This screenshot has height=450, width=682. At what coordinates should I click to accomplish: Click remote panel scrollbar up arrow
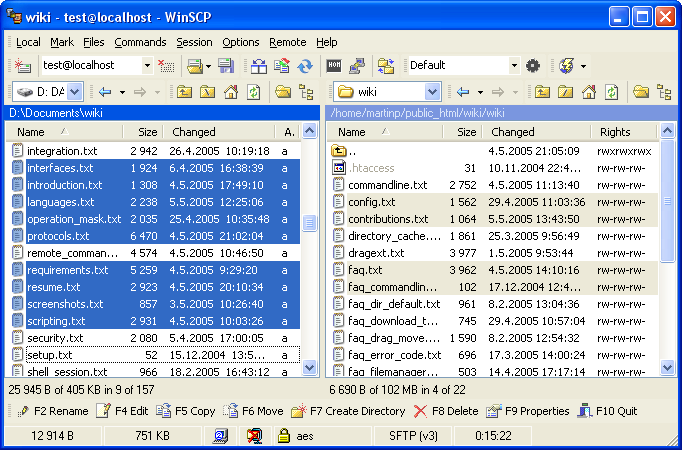point(667,131)
